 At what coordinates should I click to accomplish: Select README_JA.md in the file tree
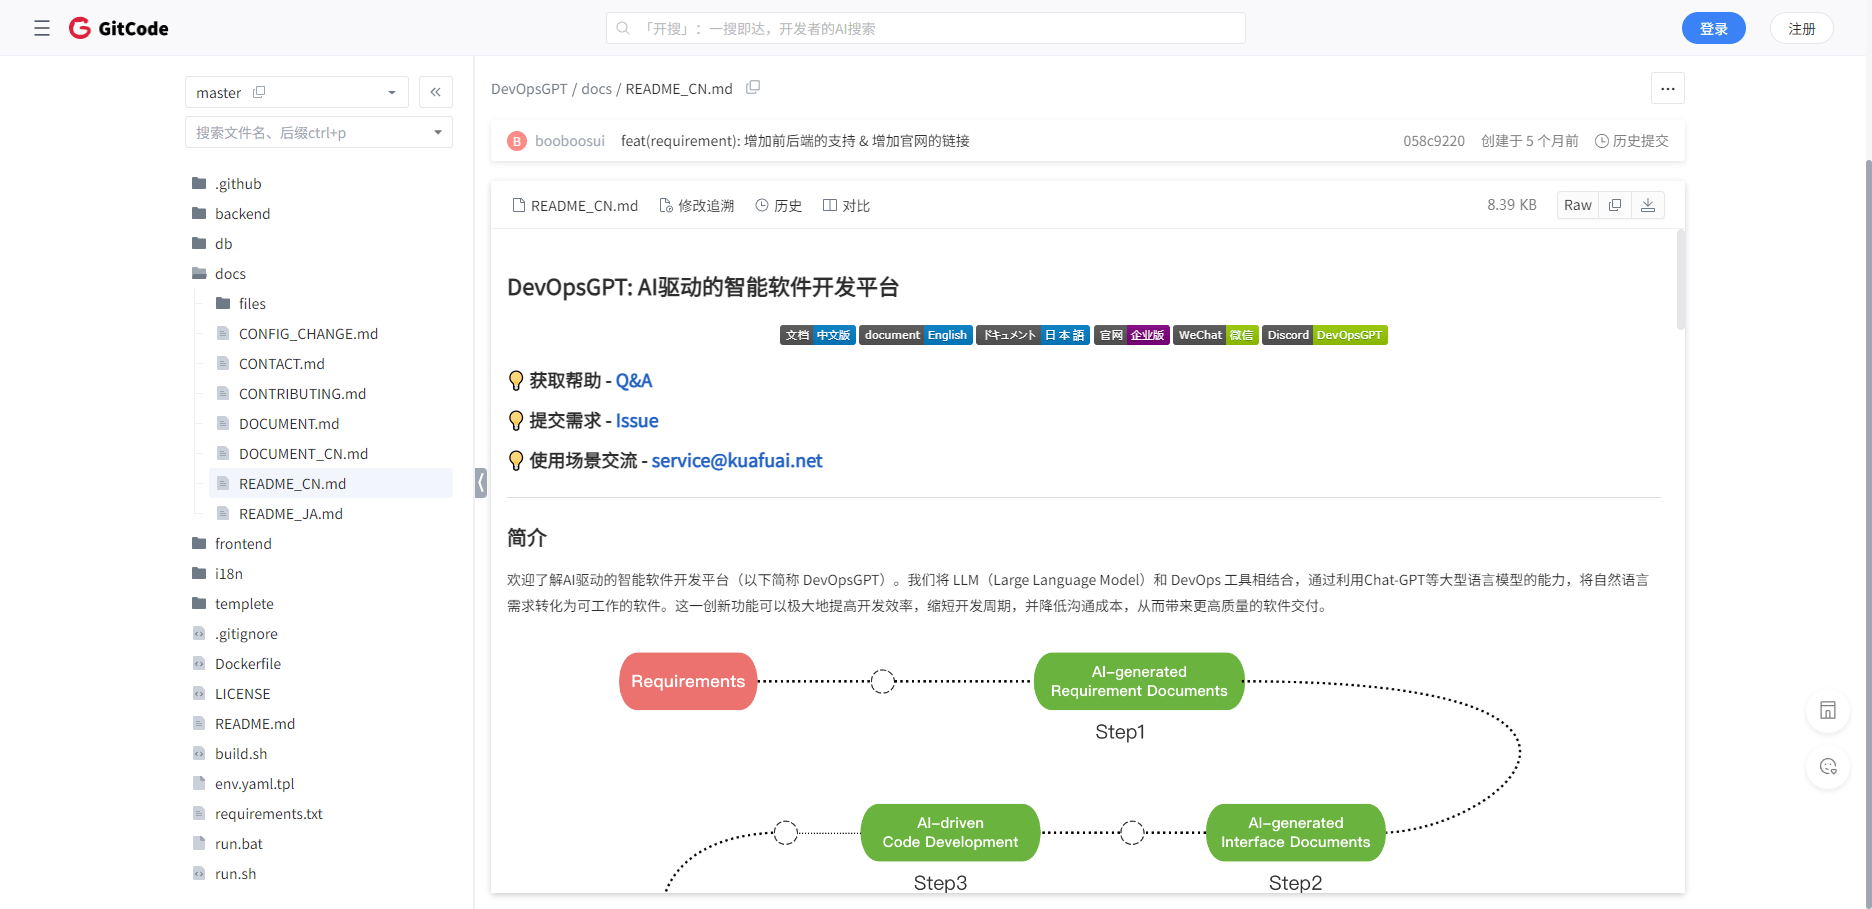[291, 513]
